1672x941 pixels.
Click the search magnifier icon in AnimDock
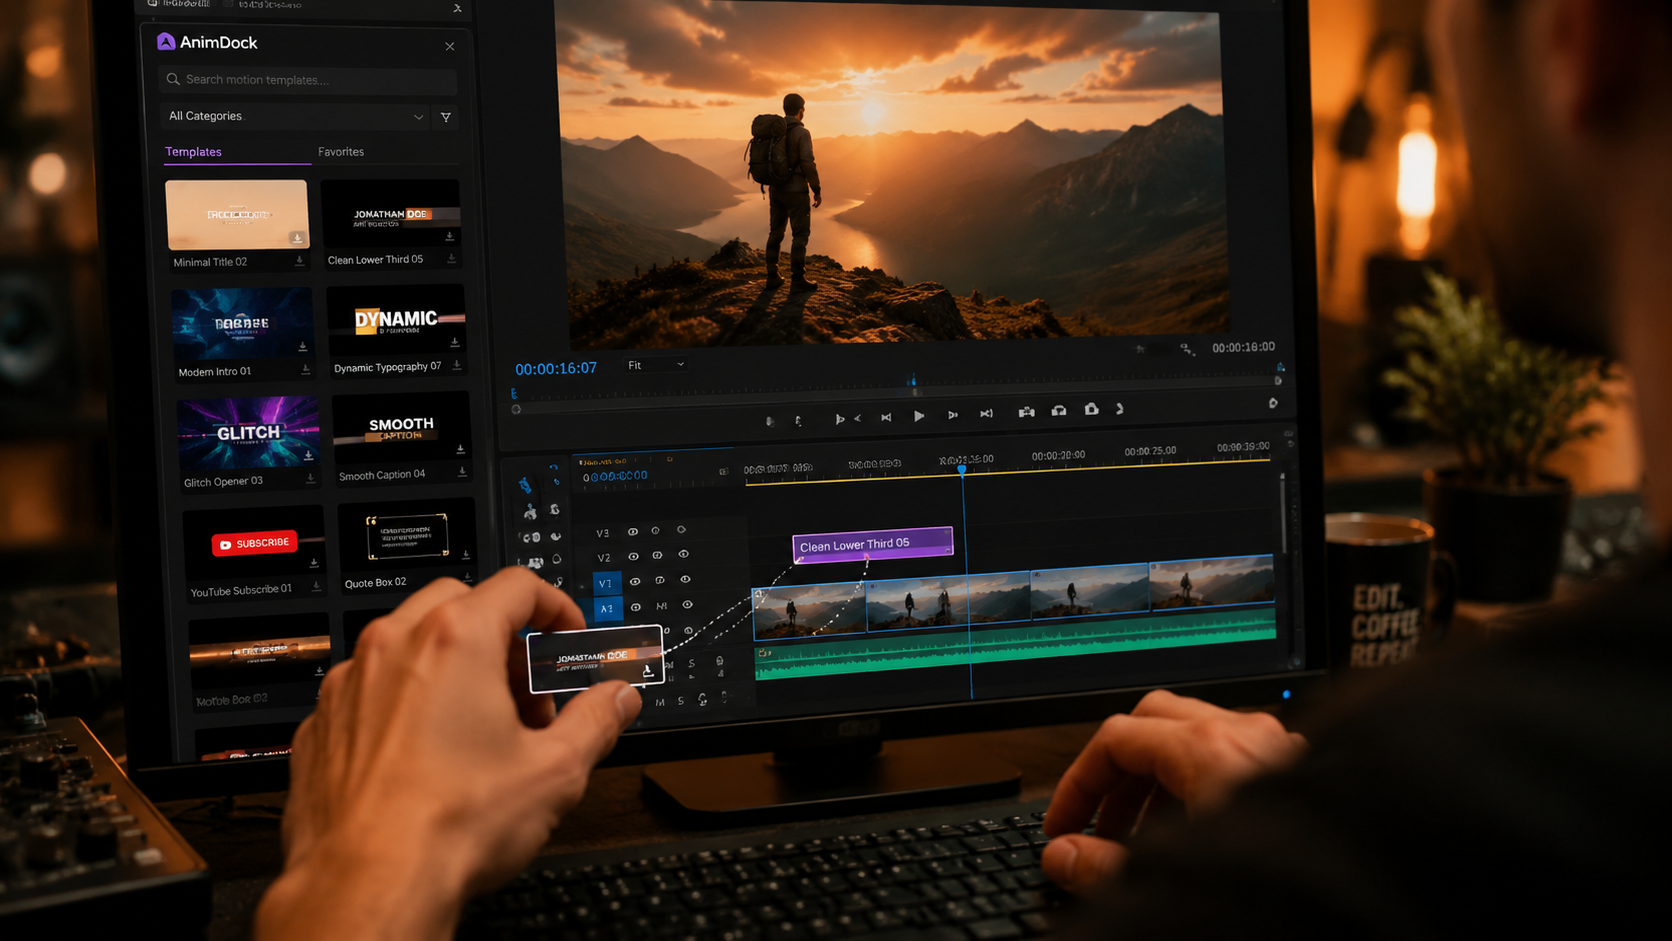click(173, 79)
